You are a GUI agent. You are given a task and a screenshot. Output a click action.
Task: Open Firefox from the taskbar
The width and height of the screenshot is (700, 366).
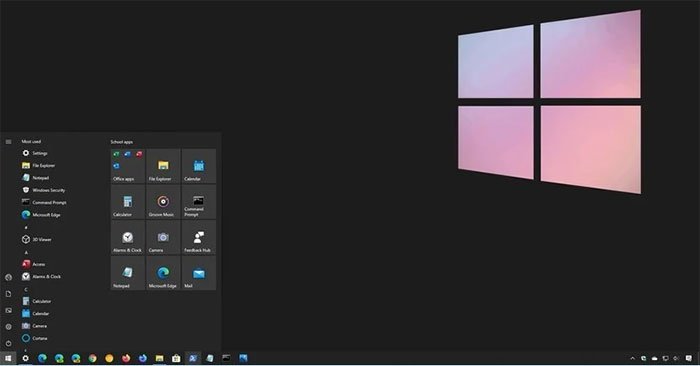pyautogui.click(x=126, y=358)
